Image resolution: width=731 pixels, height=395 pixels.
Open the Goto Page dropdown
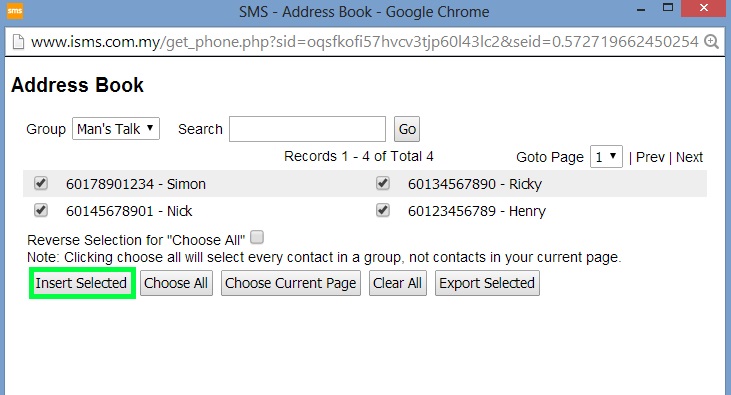[606, 157]
